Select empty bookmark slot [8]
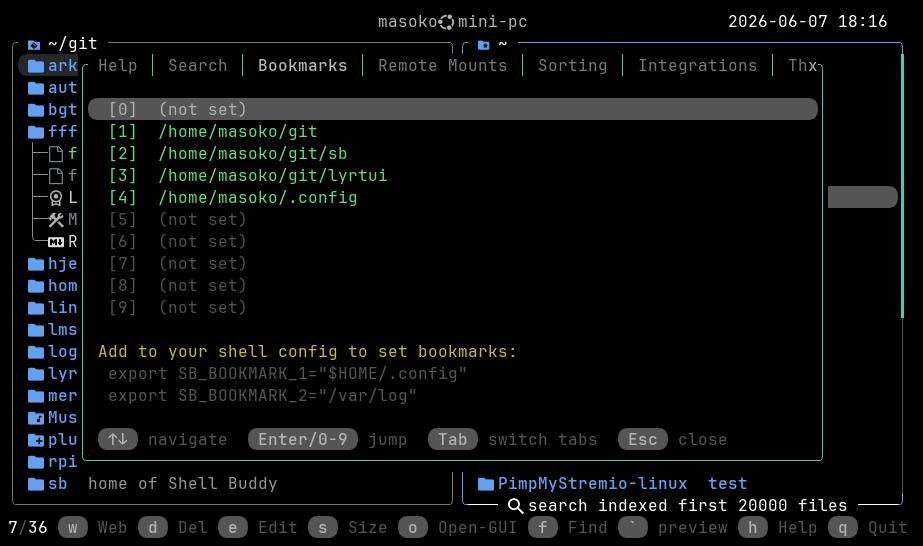This screenshot has width=923, height=546. click(177, 285)
